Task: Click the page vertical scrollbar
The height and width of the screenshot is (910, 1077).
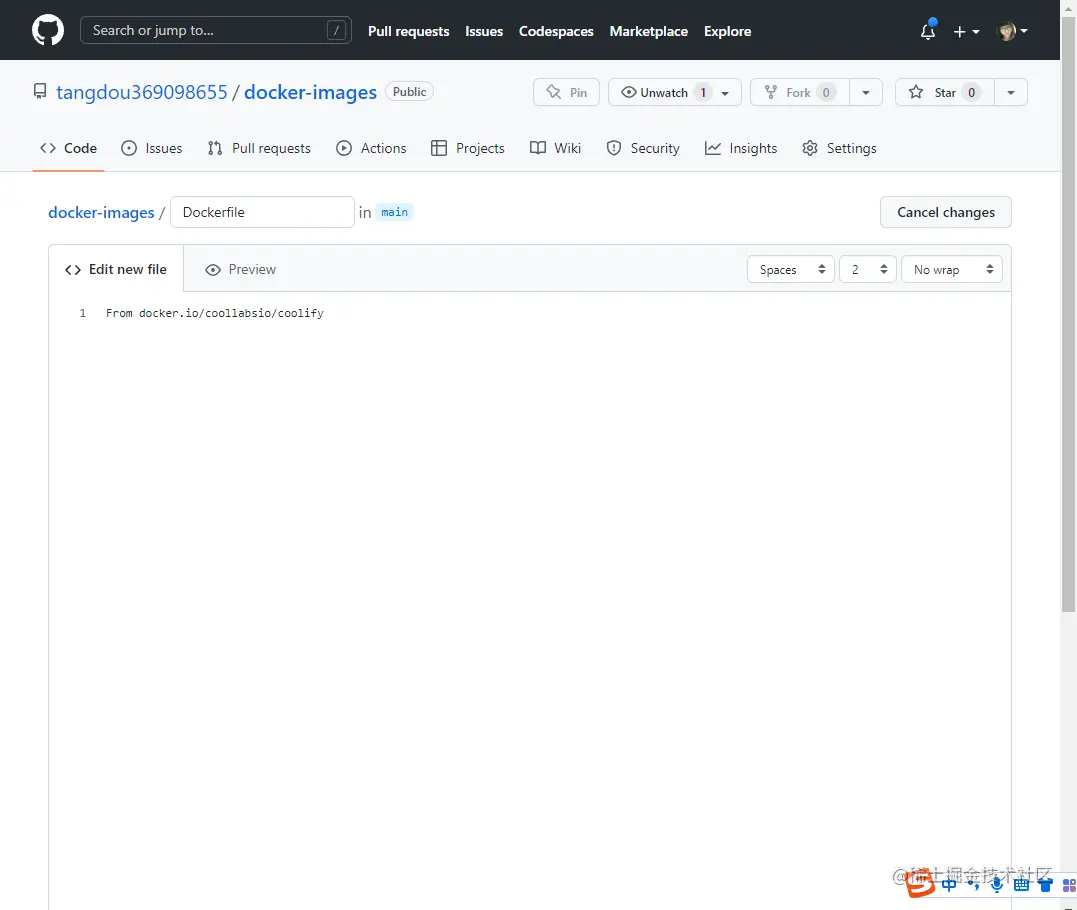Action: pyautogui.click(x=1068, y=314)
